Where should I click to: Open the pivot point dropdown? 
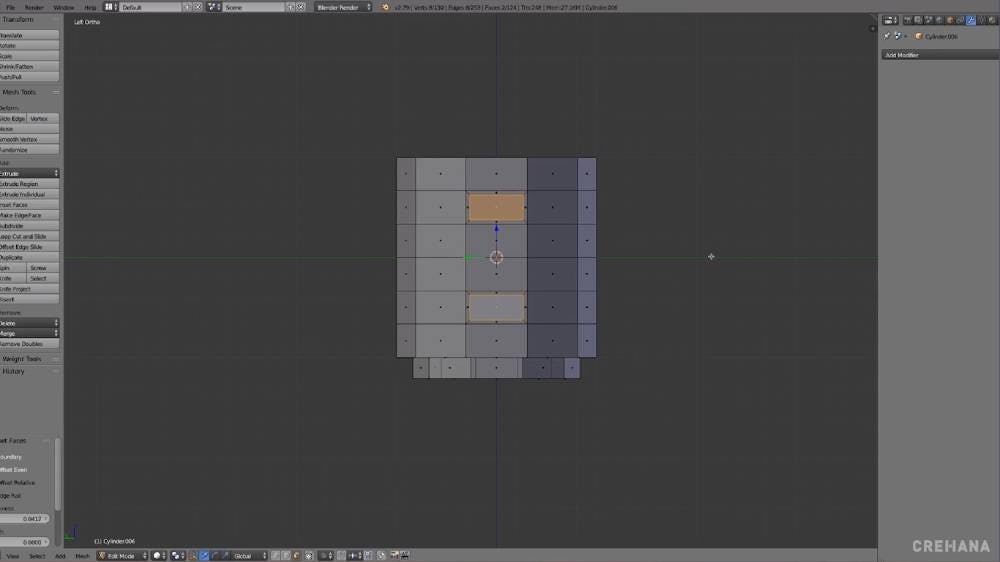click(178, 556)
